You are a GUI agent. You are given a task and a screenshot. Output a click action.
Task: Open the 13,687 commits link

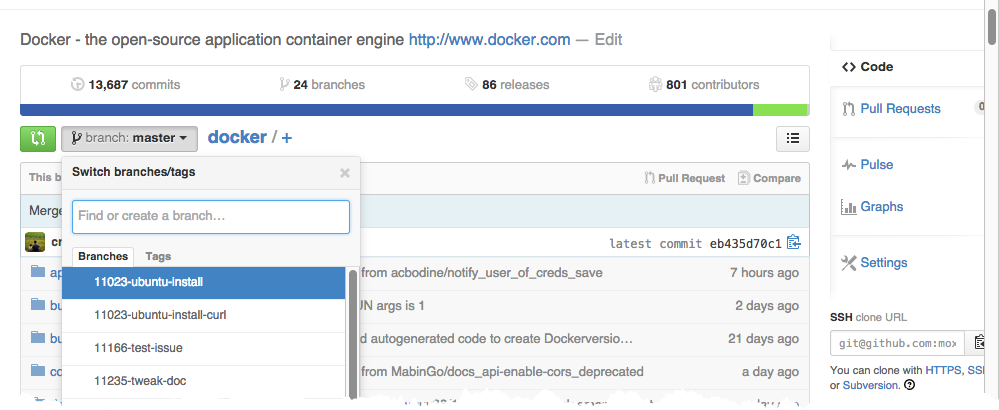(126, 85)
